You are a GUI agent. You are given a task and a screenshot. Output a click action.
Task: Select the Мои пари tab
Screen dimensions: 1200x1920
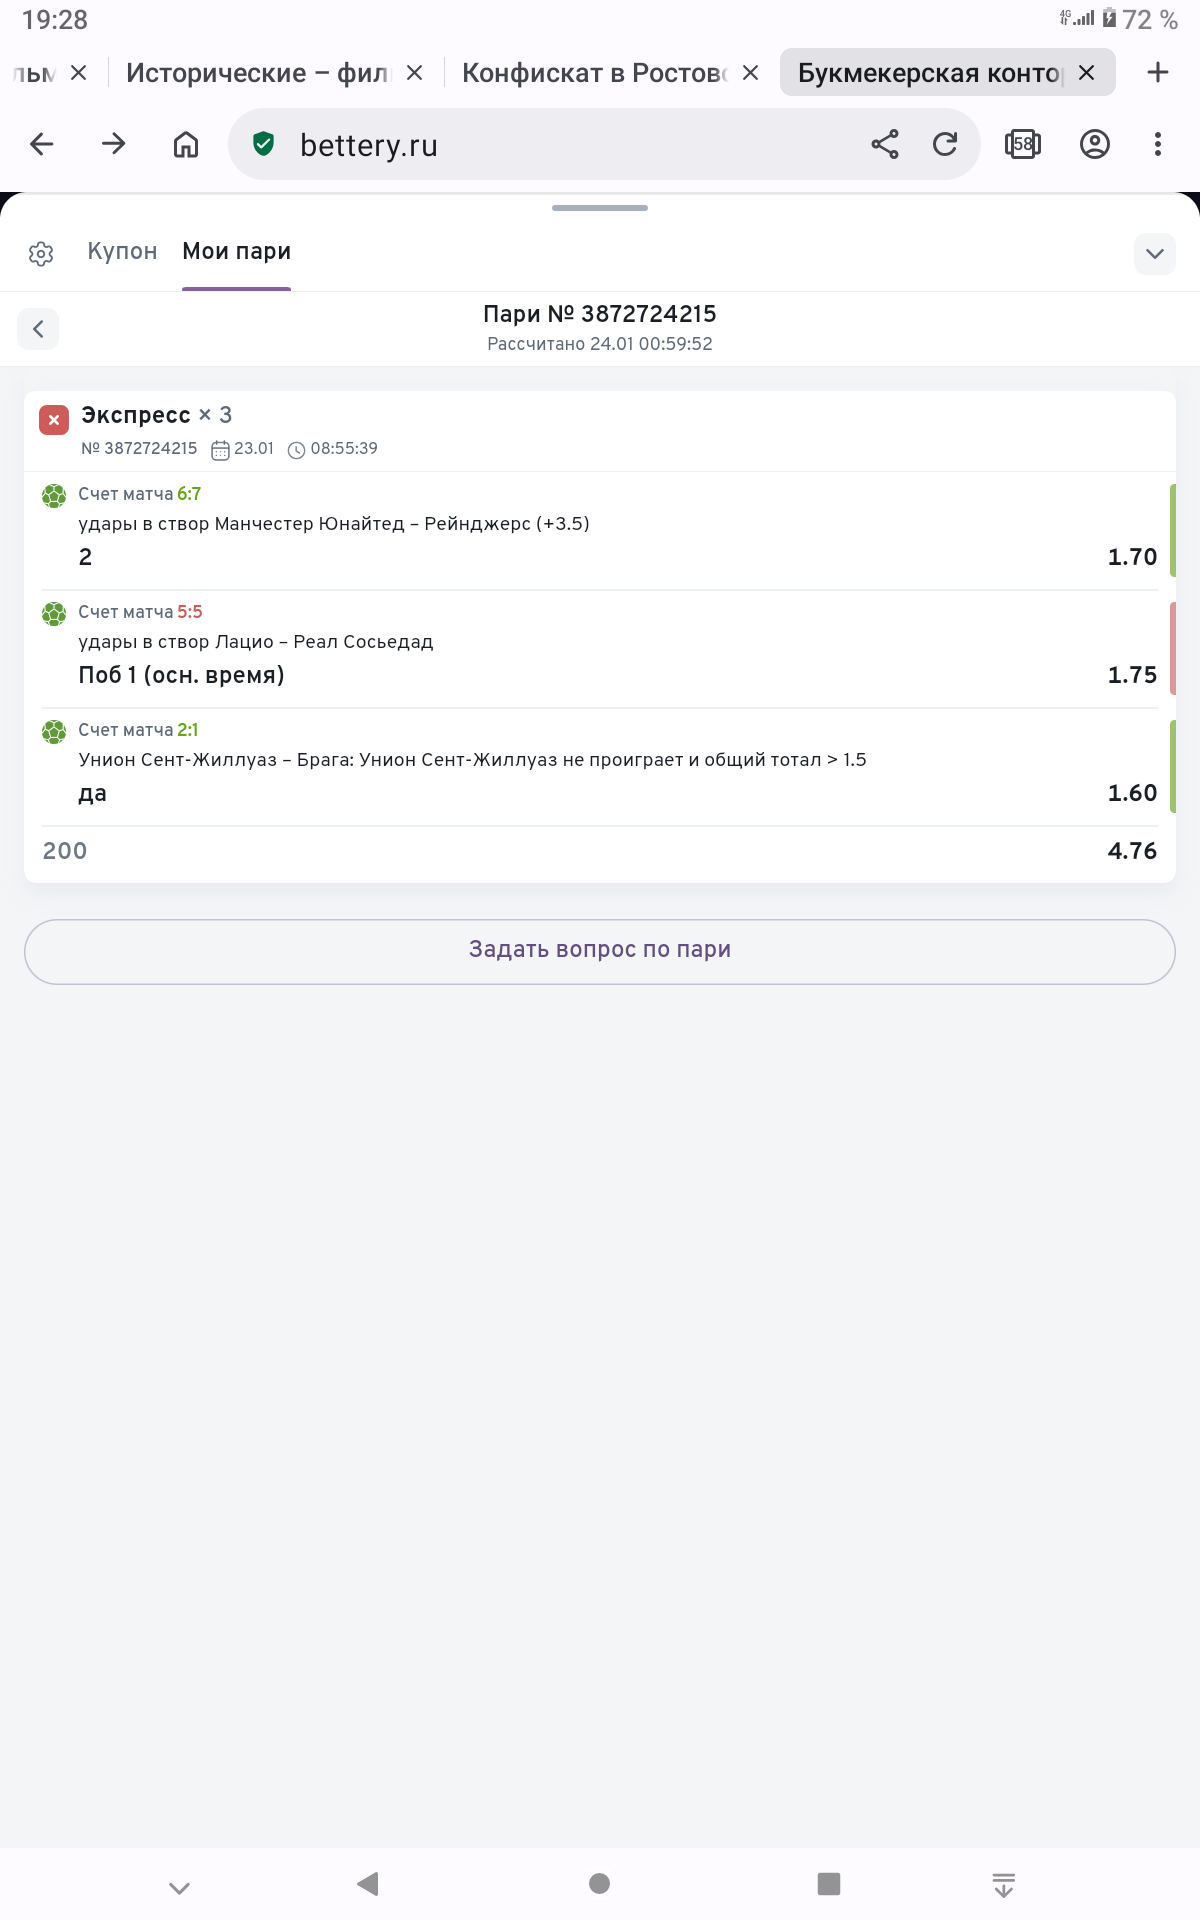(x=236, y=252)
